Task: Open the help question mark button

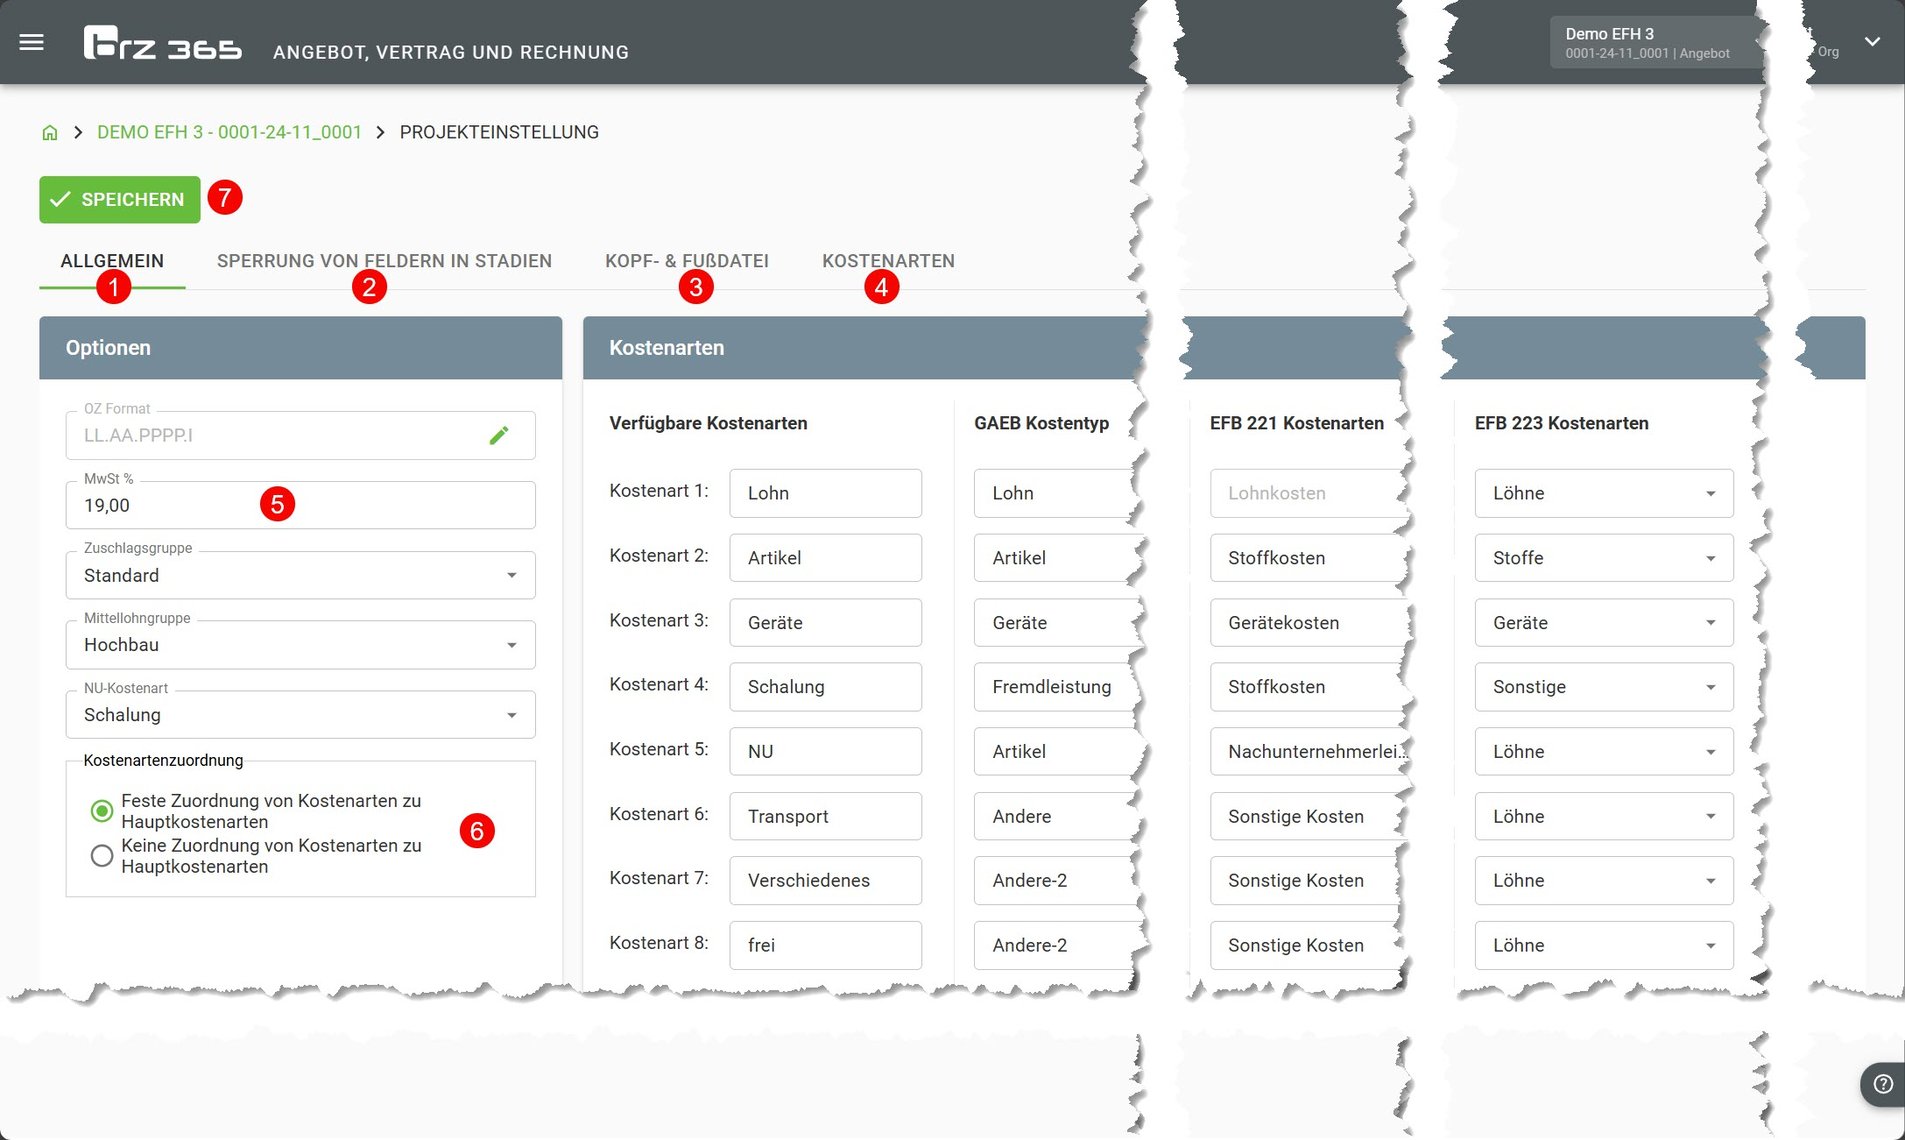Action: 1882,1084
